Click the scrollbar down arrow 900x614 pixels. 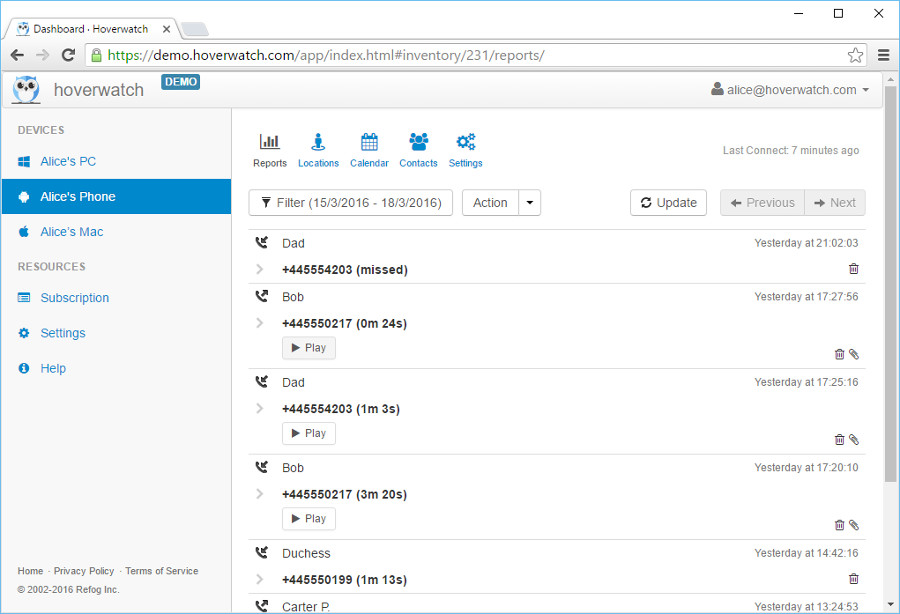point(890,604)
